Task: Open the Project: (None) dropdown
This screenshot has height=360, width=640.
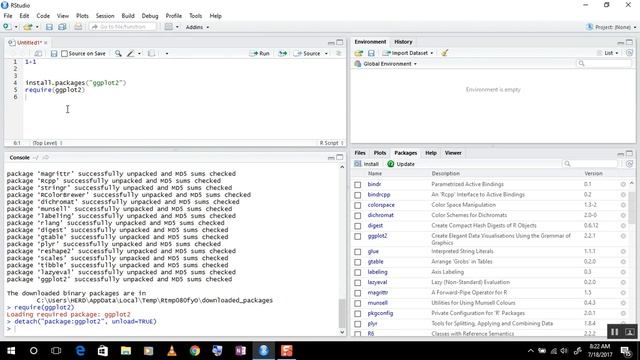Action: (x=611, y=27)
